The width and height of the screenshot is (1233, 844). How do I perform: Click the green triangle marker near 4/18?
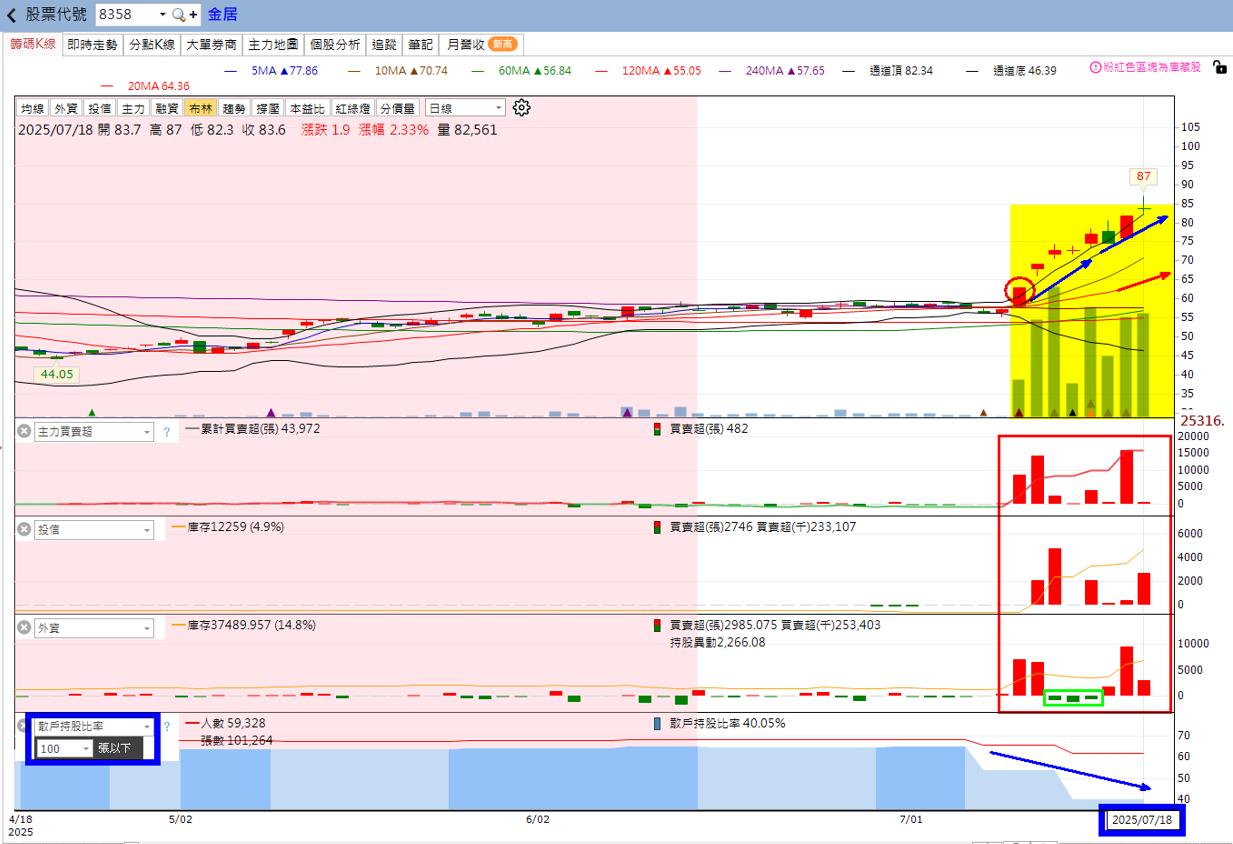pos(92,412)
